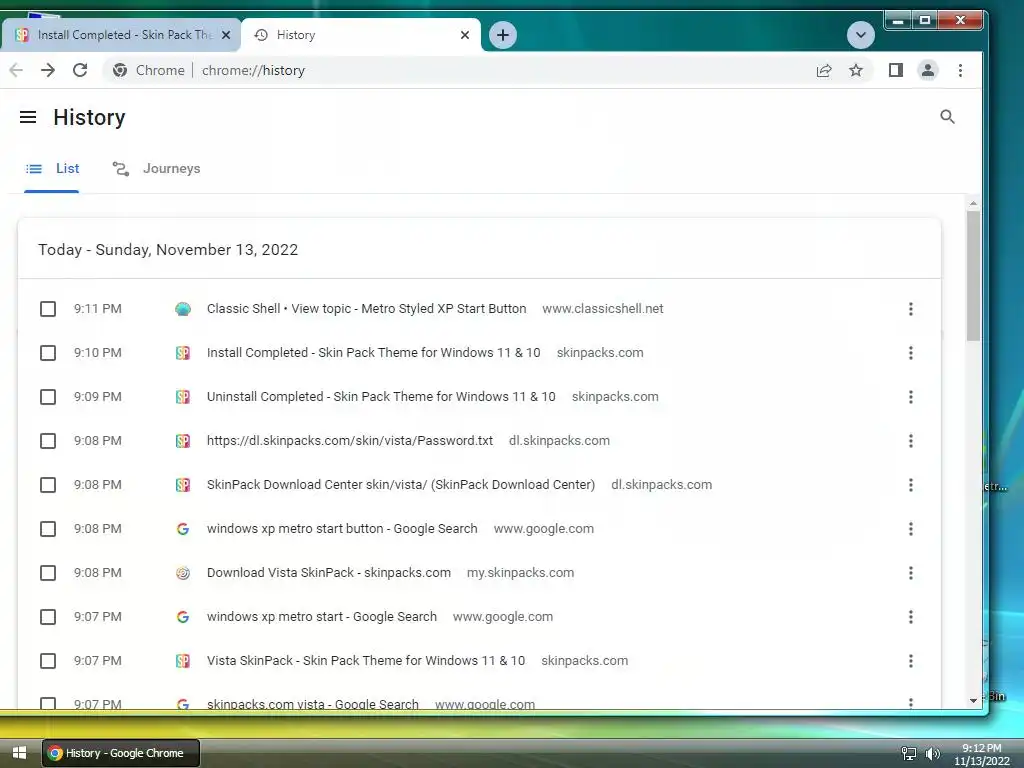Open a new tab with plus button

502,35
